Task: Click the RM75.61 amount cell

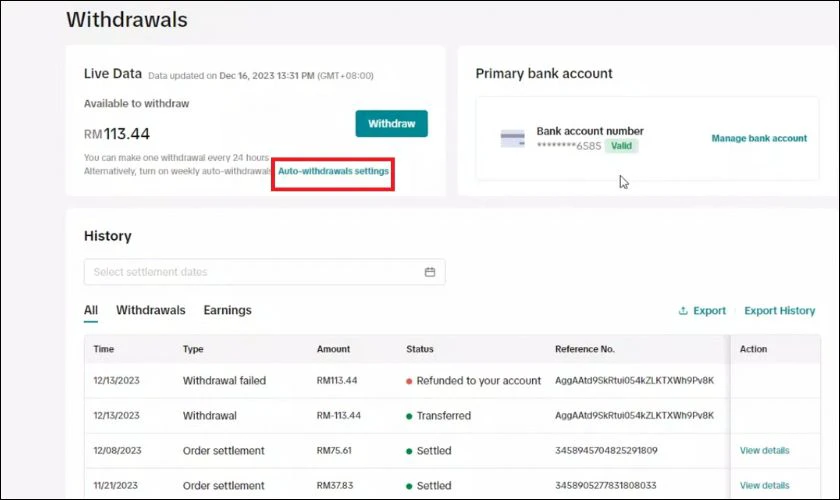Action: coord(334,451)
